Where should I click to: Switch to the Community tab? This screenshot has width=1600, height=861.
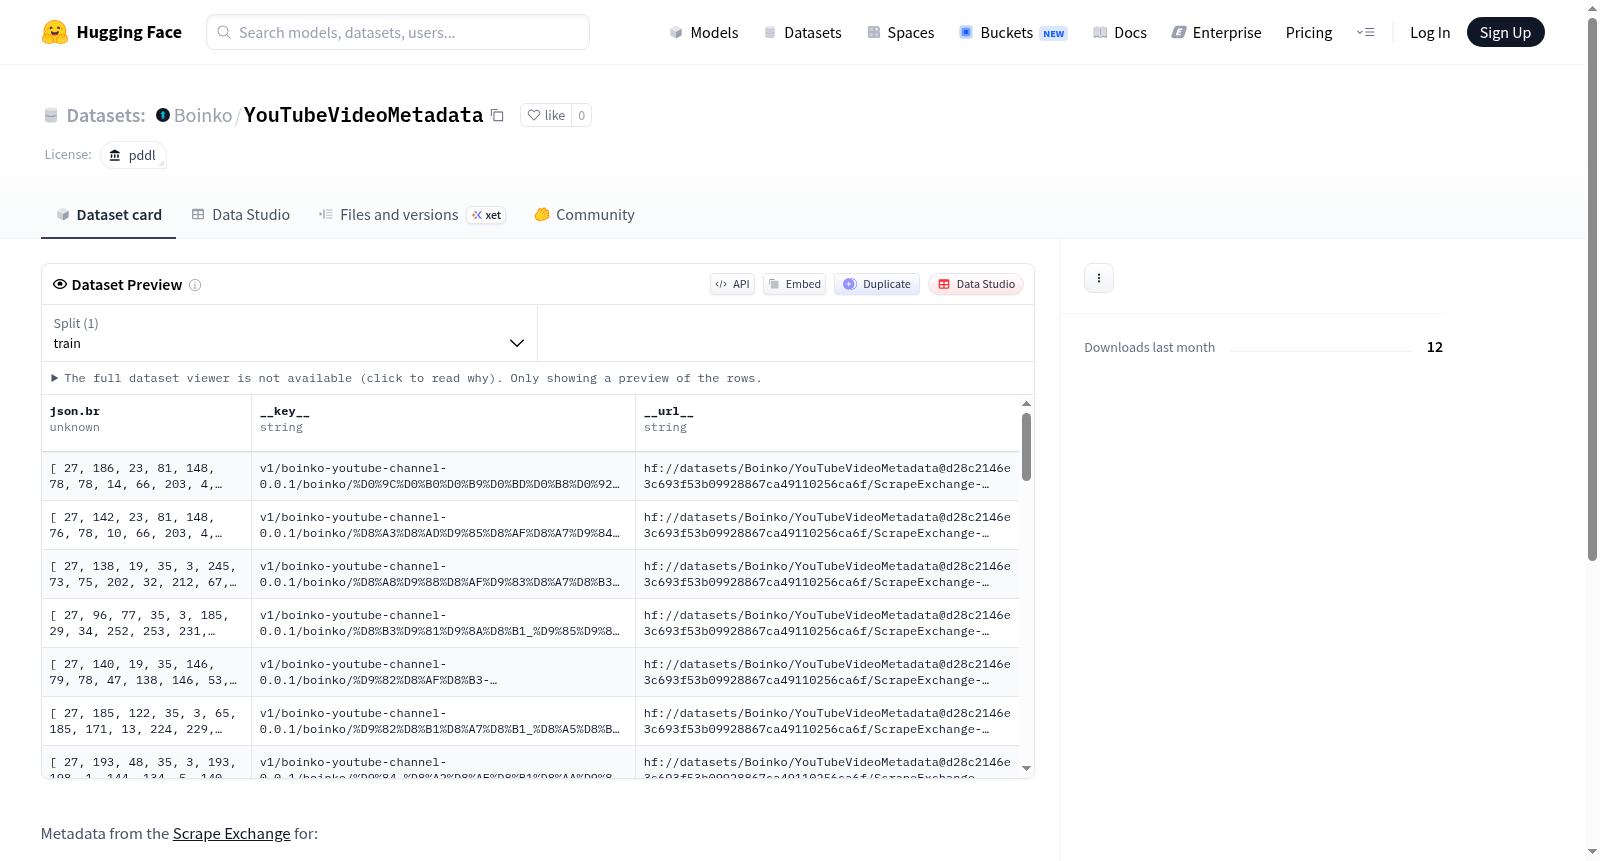pyautogui.click(x=584, y=215)
